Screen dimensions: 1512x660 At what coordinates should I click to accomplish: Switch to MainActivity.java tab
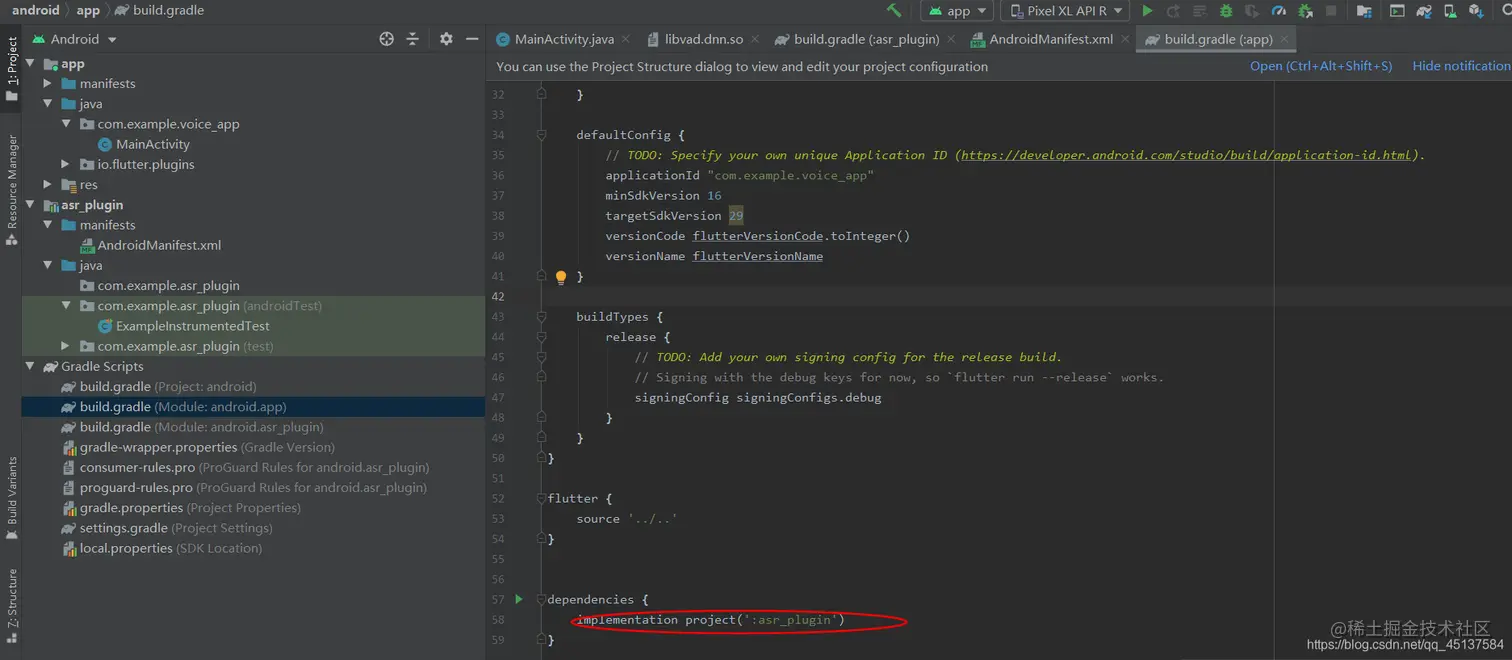point(564,40)
